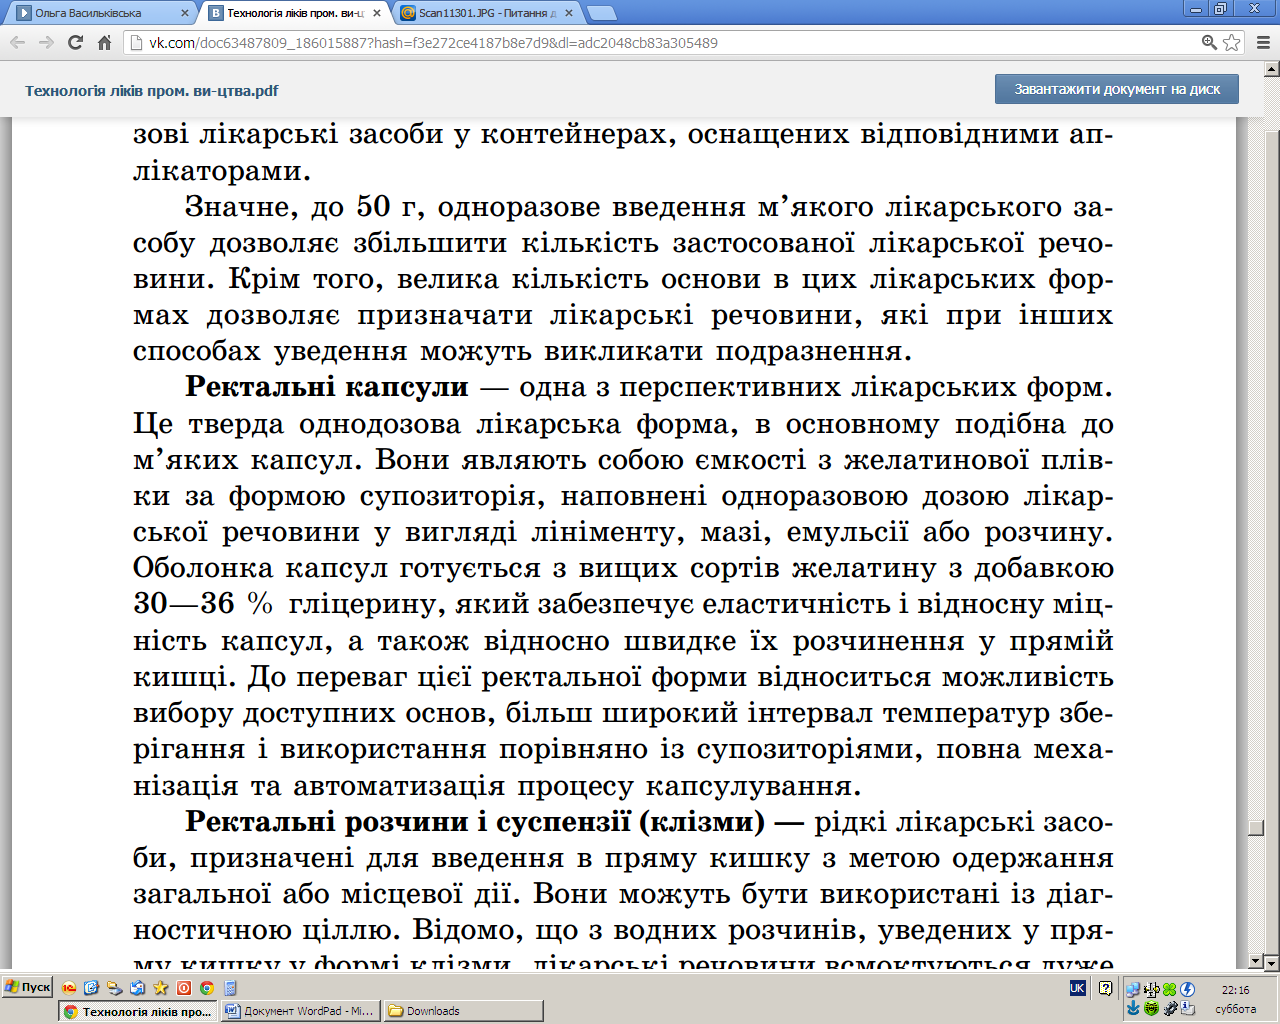Open the Пуск start menu
The width and height of the screenshot is (1280, 1024).
coord(28,987)
